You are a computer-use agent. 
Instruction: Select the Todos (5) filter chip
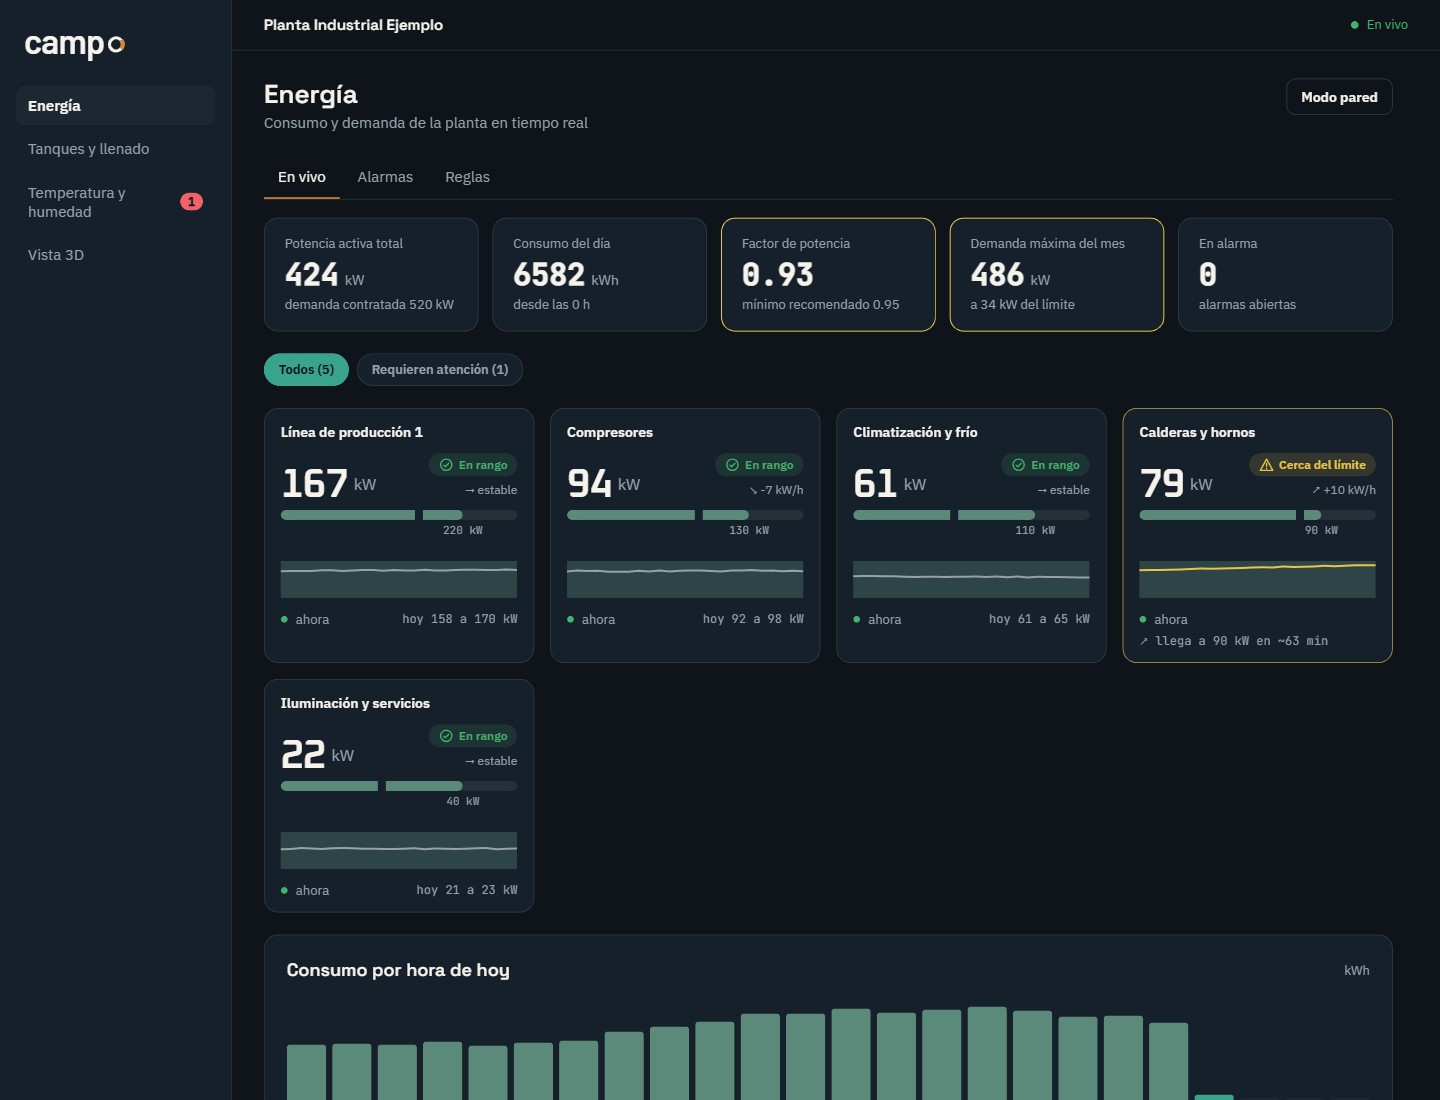(x=306, y=370)
